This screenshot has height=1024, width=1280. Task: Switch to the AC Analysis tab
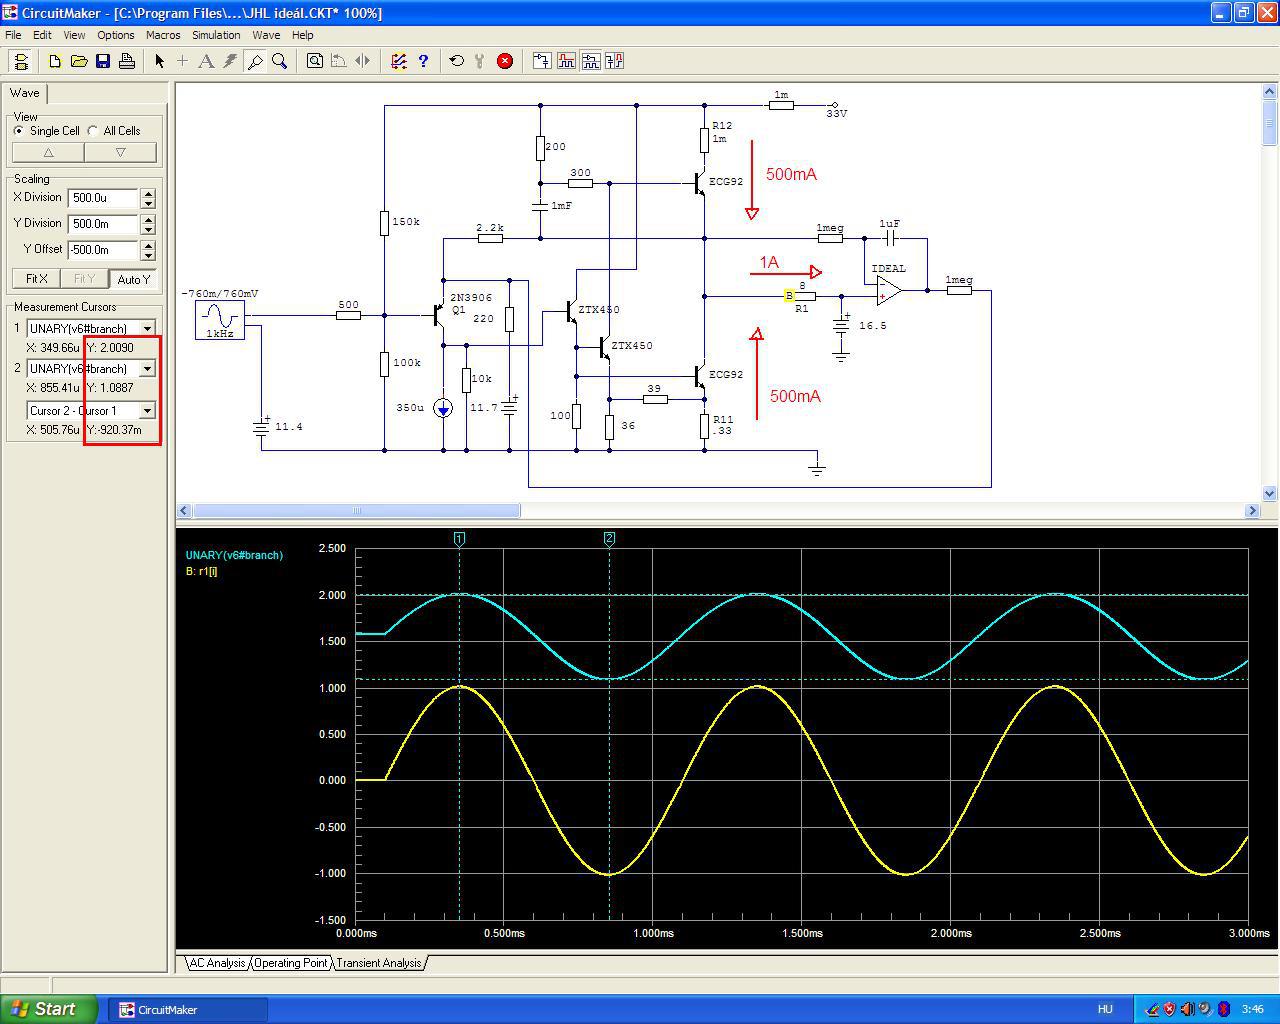tap(217, 963)
